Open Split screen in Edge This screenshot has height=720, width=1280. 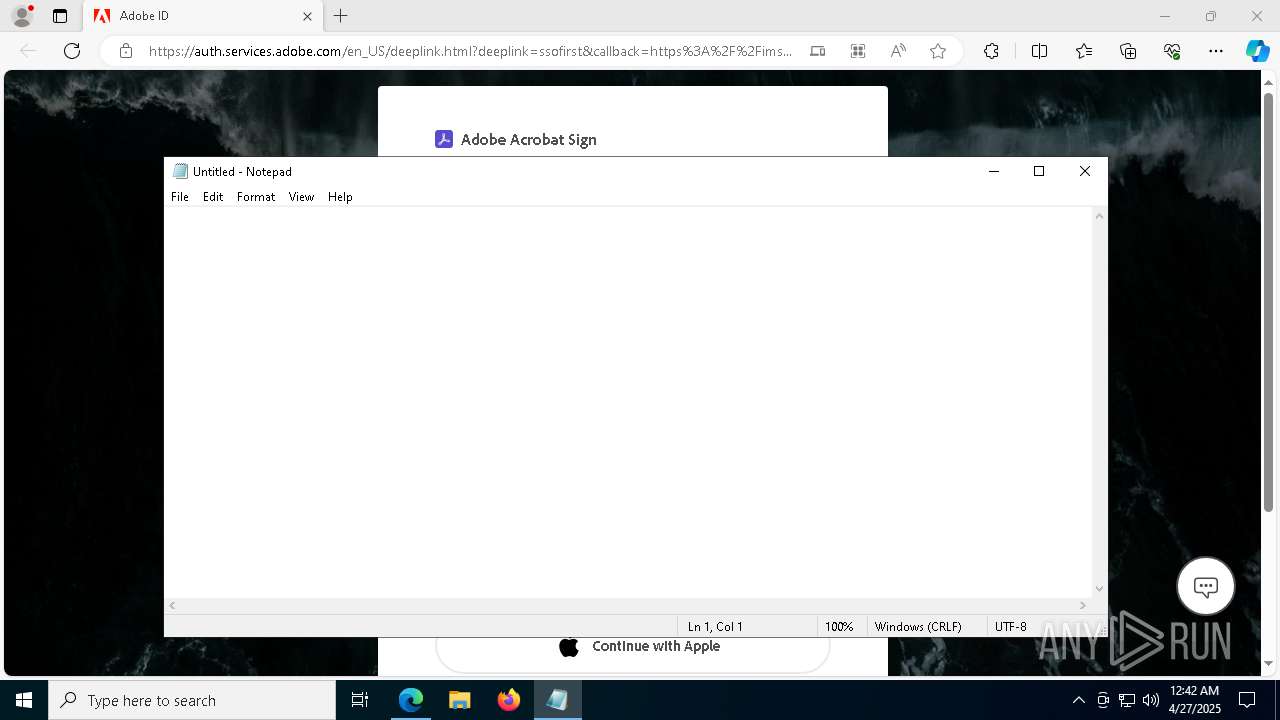point(1039,51)
